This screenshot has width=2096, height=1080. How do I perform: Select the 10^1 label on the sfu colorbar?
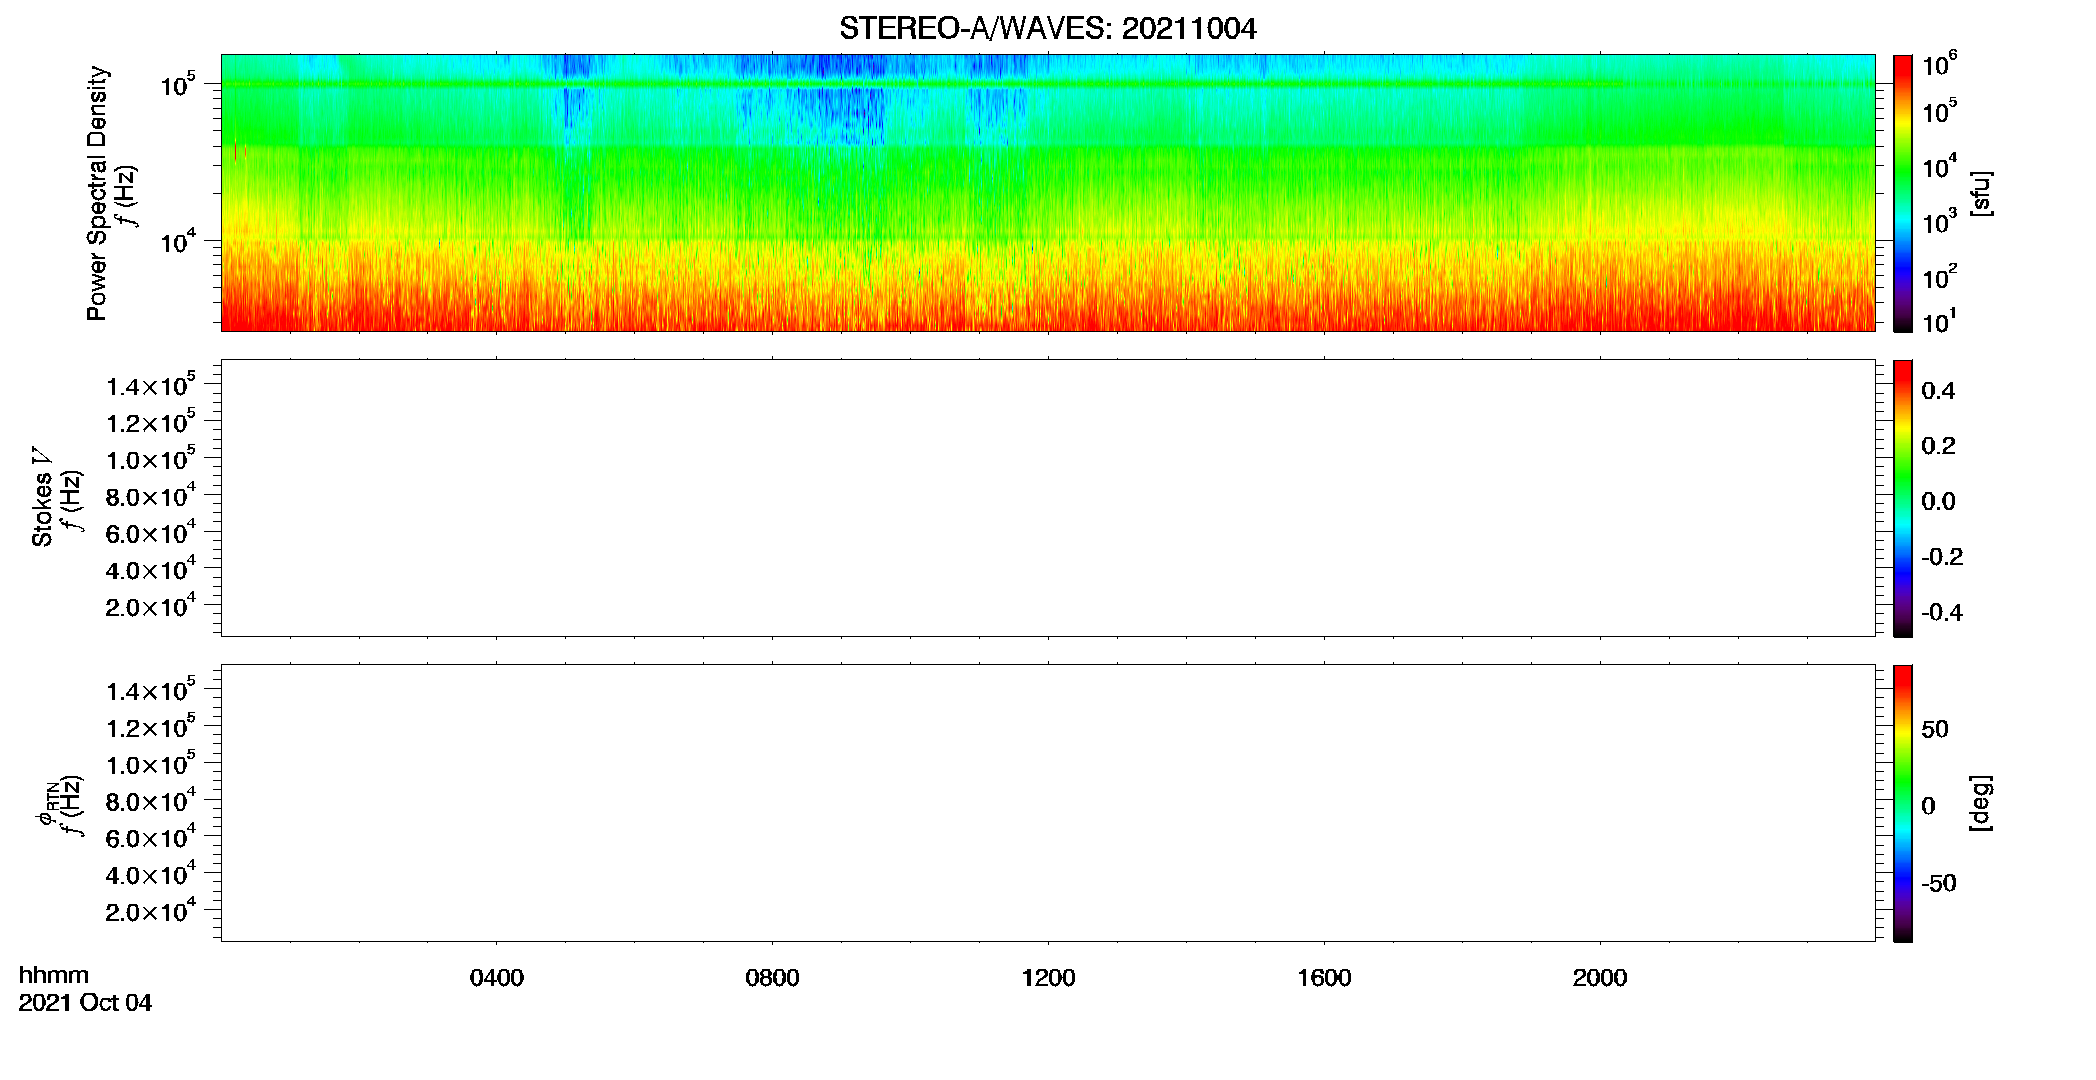(1939, 321)
